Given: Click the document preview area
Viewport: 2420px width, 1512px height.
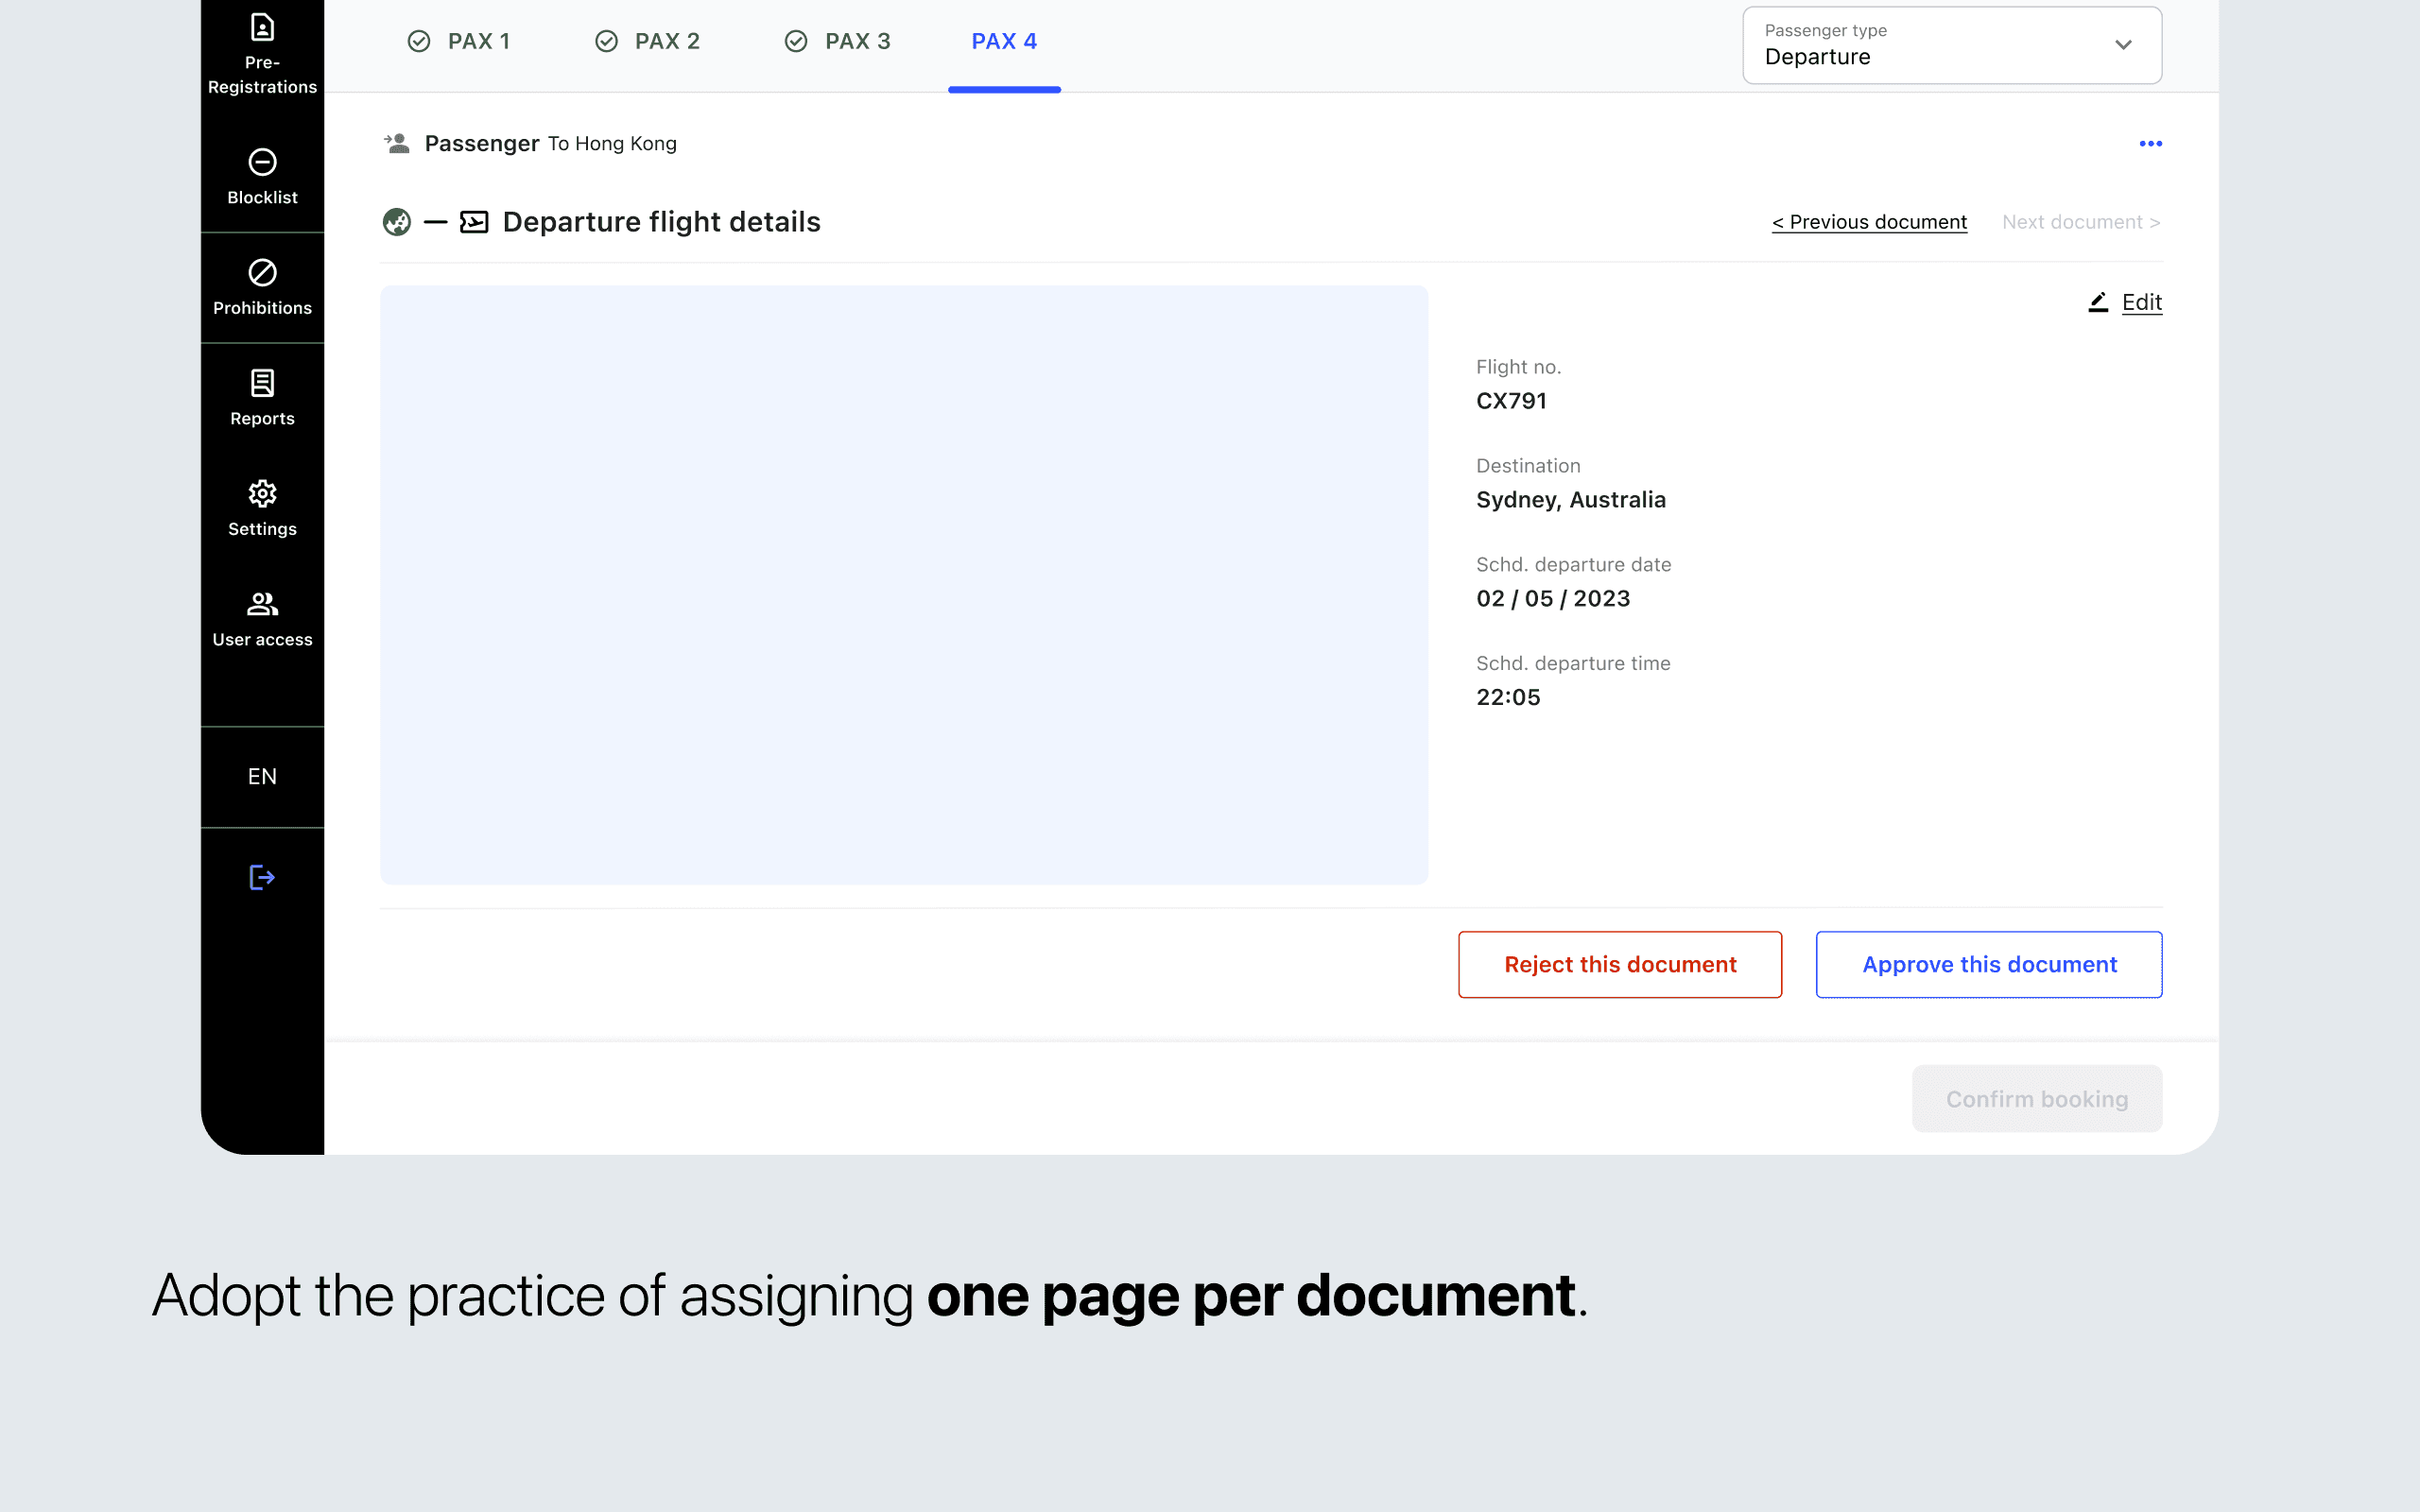Looking at the screenshot, I should pyautogui.click(x=903, y=584).
